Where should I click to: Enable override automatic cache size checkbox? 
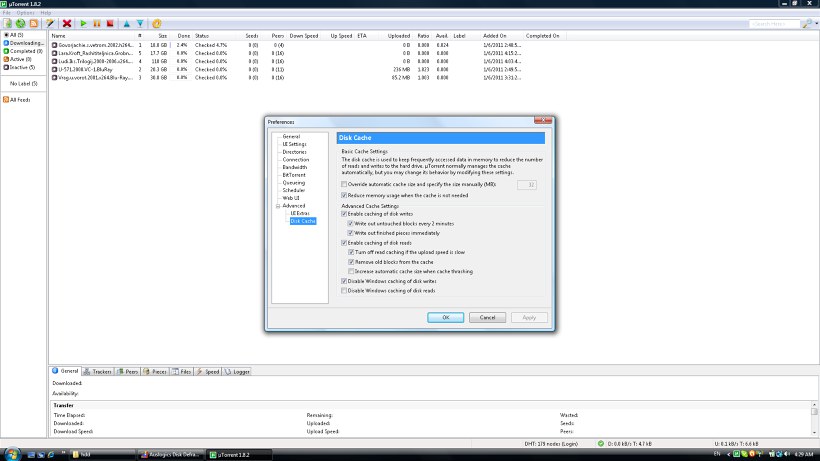(345, 185)
